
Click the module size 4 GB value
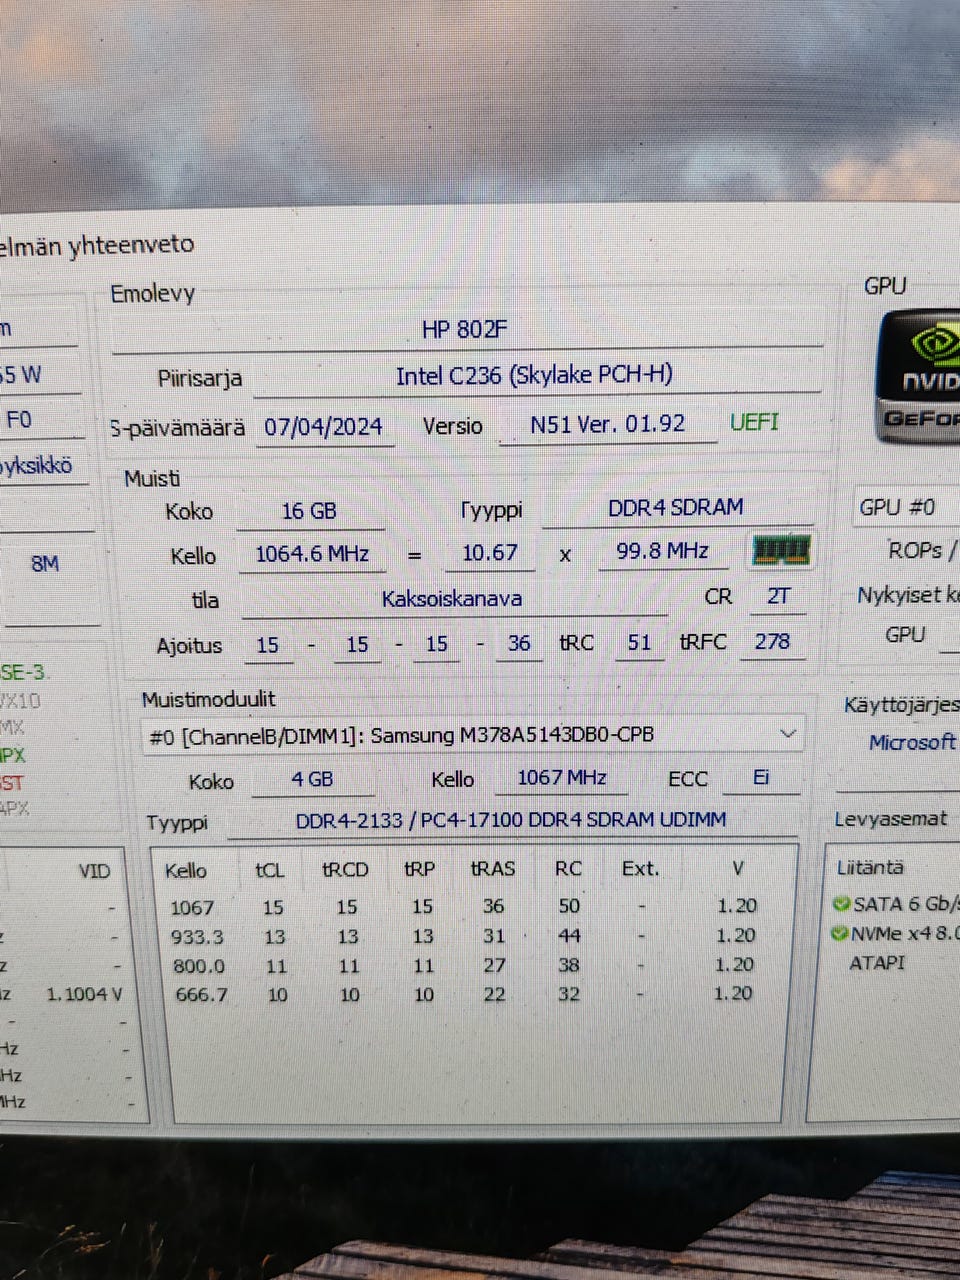click(x=312, y=779)
